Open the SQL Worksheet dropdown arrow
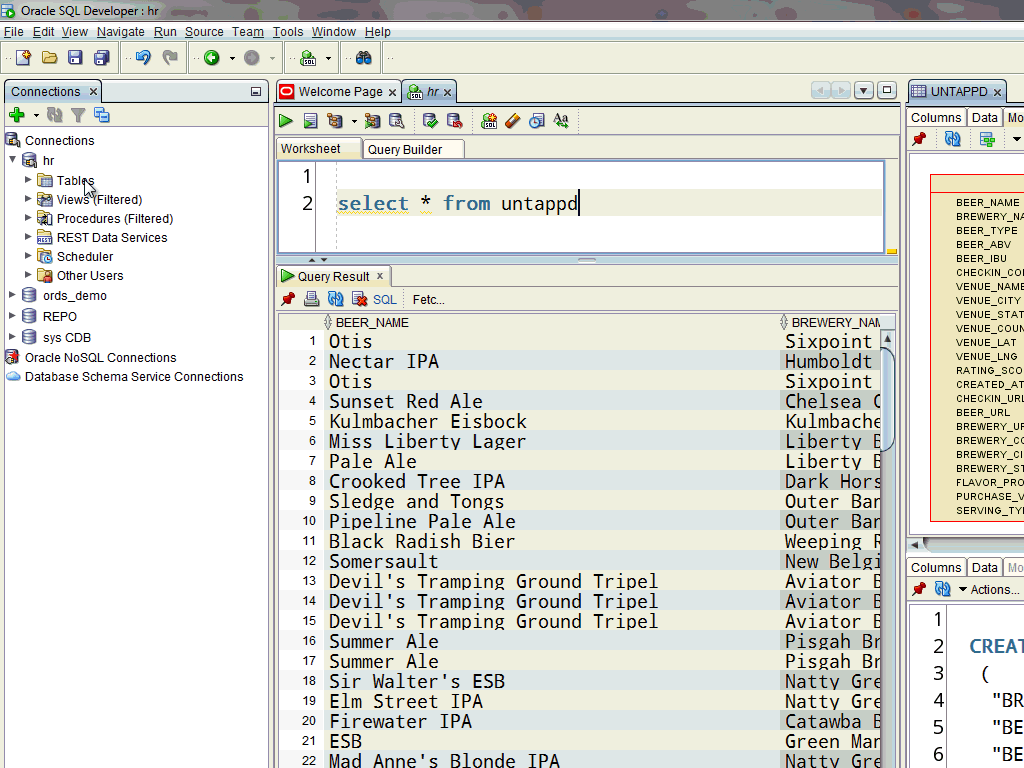 click(328, 59)
